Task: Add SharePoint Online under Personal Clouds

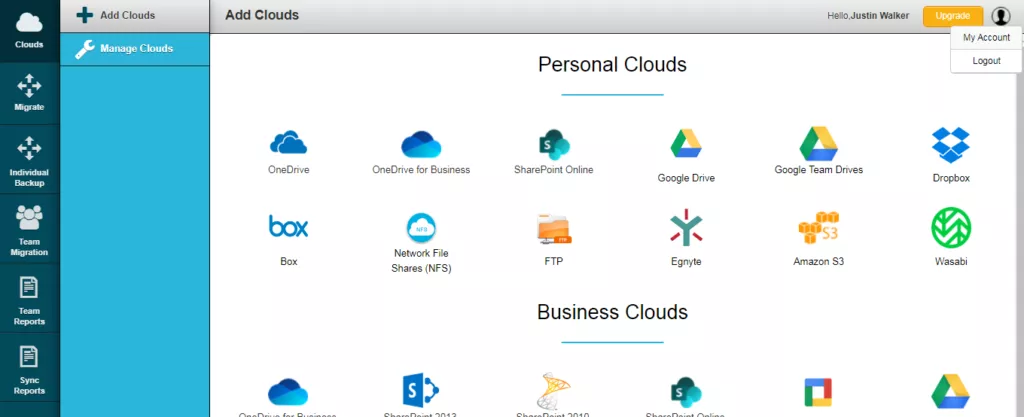Action: click(554, 152)
